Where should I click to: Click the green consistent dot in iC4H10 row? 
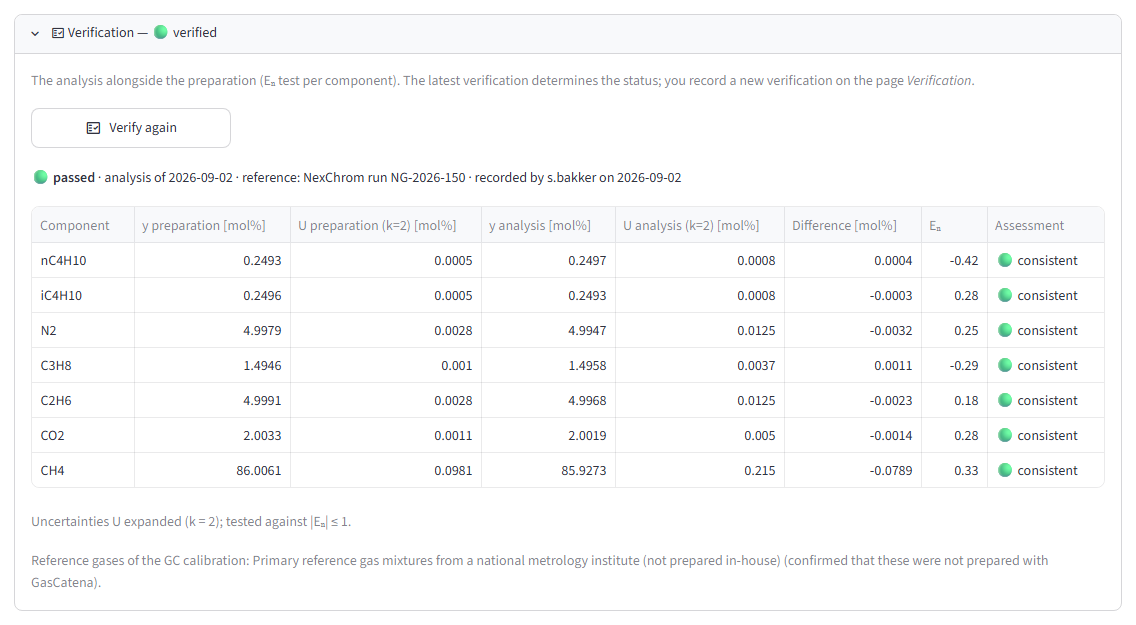1005,295
